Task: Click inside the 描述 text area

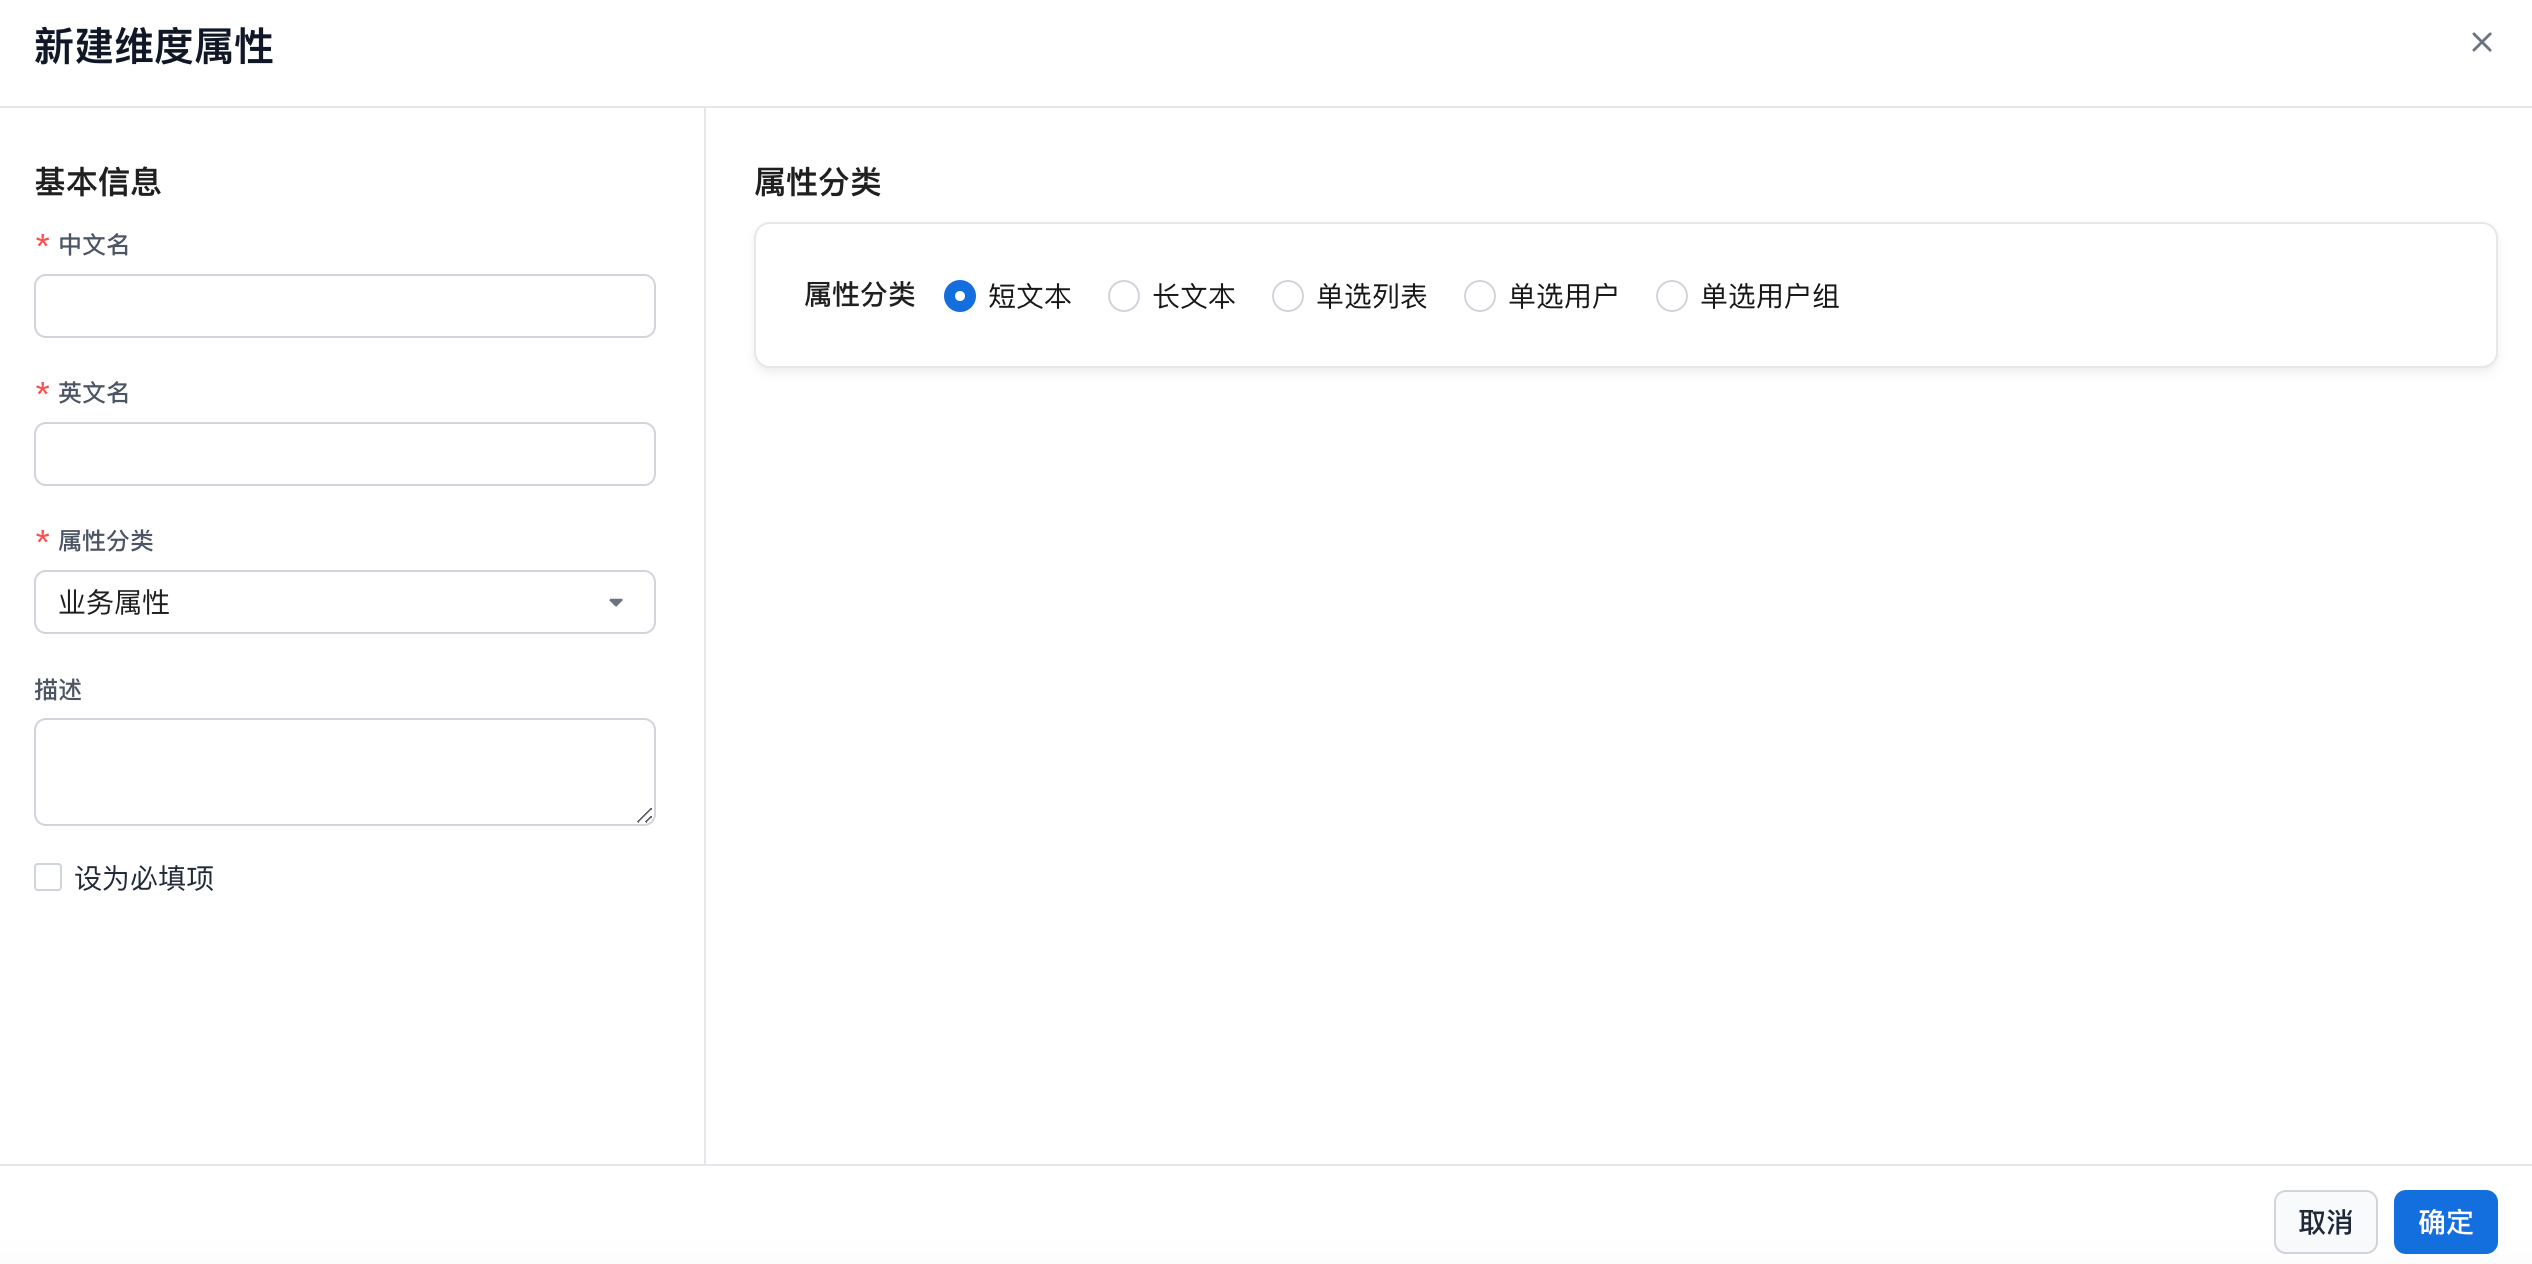Action: click(x=344, y=770)
